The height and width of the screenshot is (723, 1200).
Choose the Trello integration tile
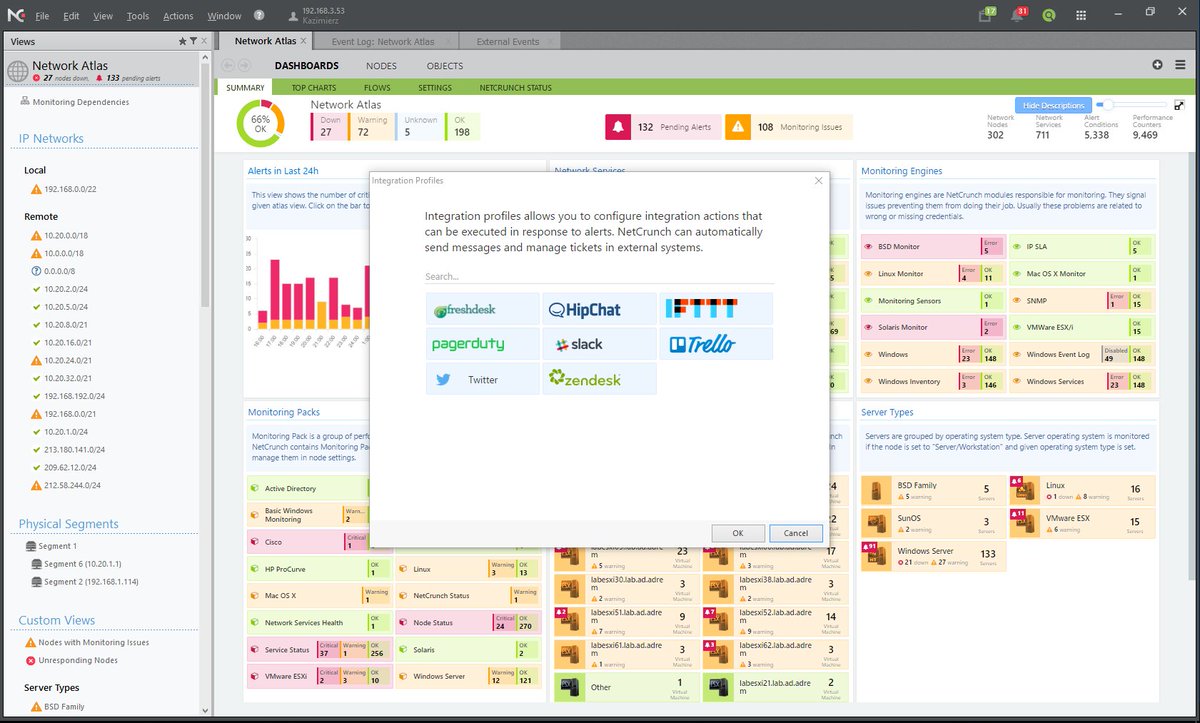(x=716, y=344)
